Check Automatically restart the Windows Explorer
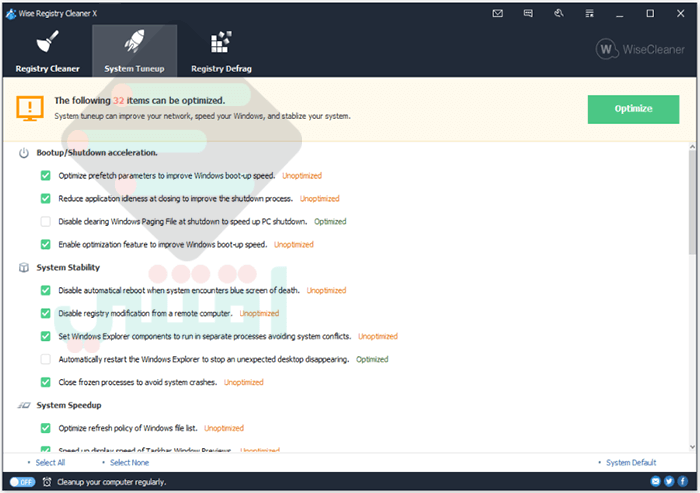Viewport: 700px width, 493px height. pyautogui.click(x=46, y=359)
